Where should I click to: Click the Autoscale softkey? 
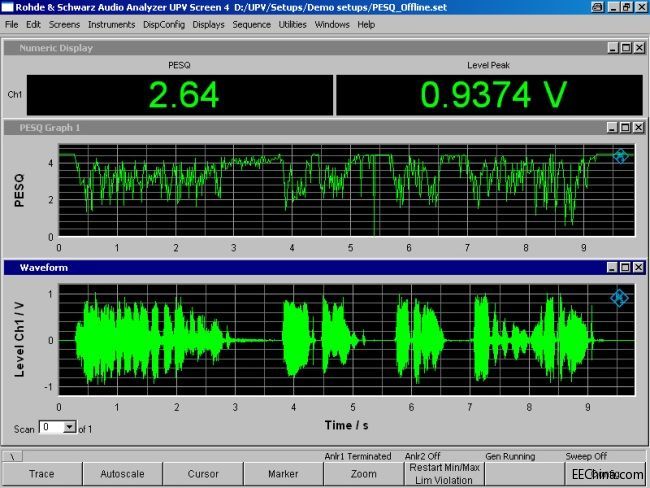tap(122, 474)
